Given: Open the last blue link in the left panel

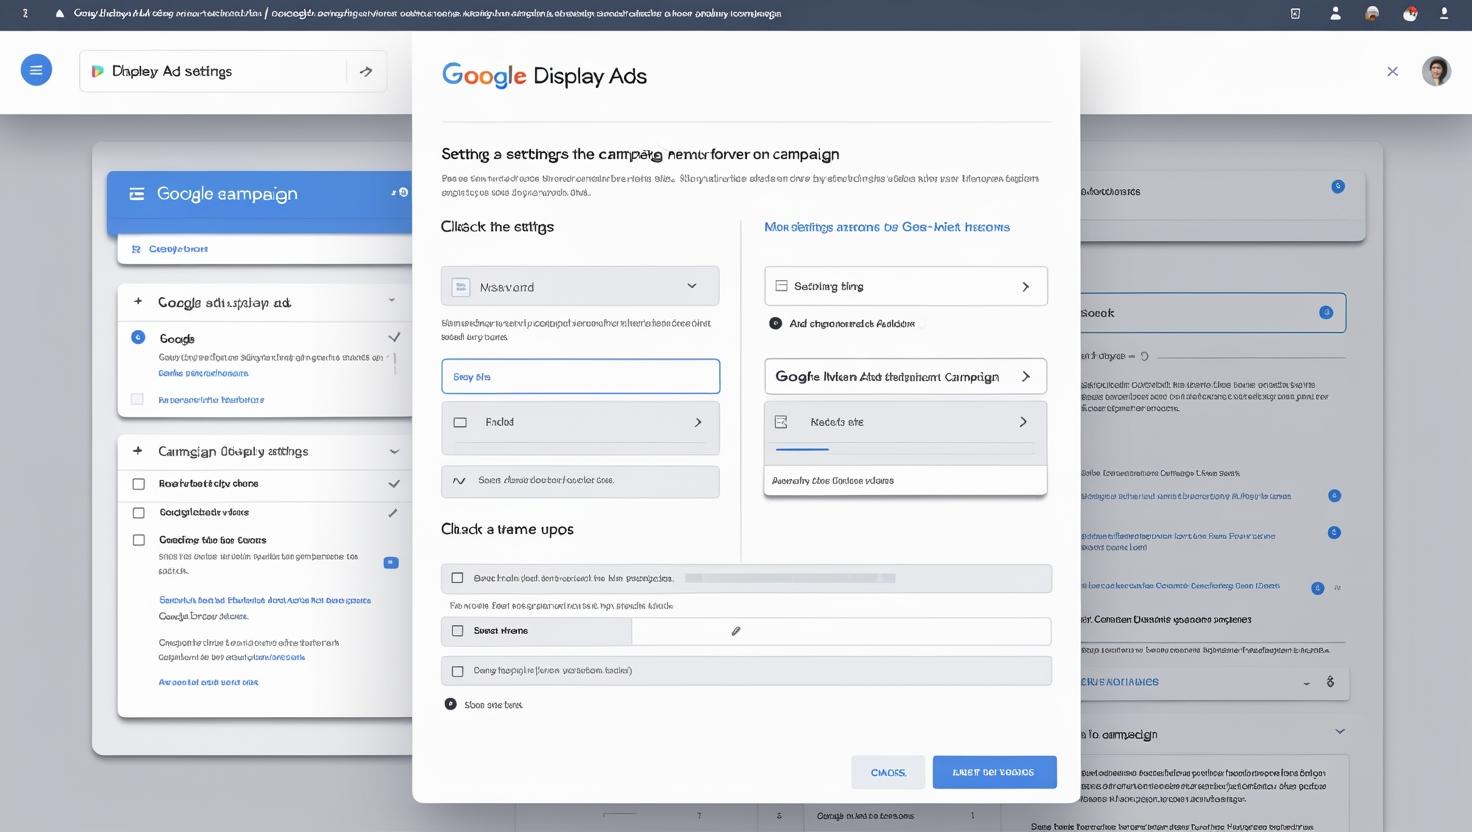Looking at the screenshot, I should pyautogui.click(x=208, y=682).
